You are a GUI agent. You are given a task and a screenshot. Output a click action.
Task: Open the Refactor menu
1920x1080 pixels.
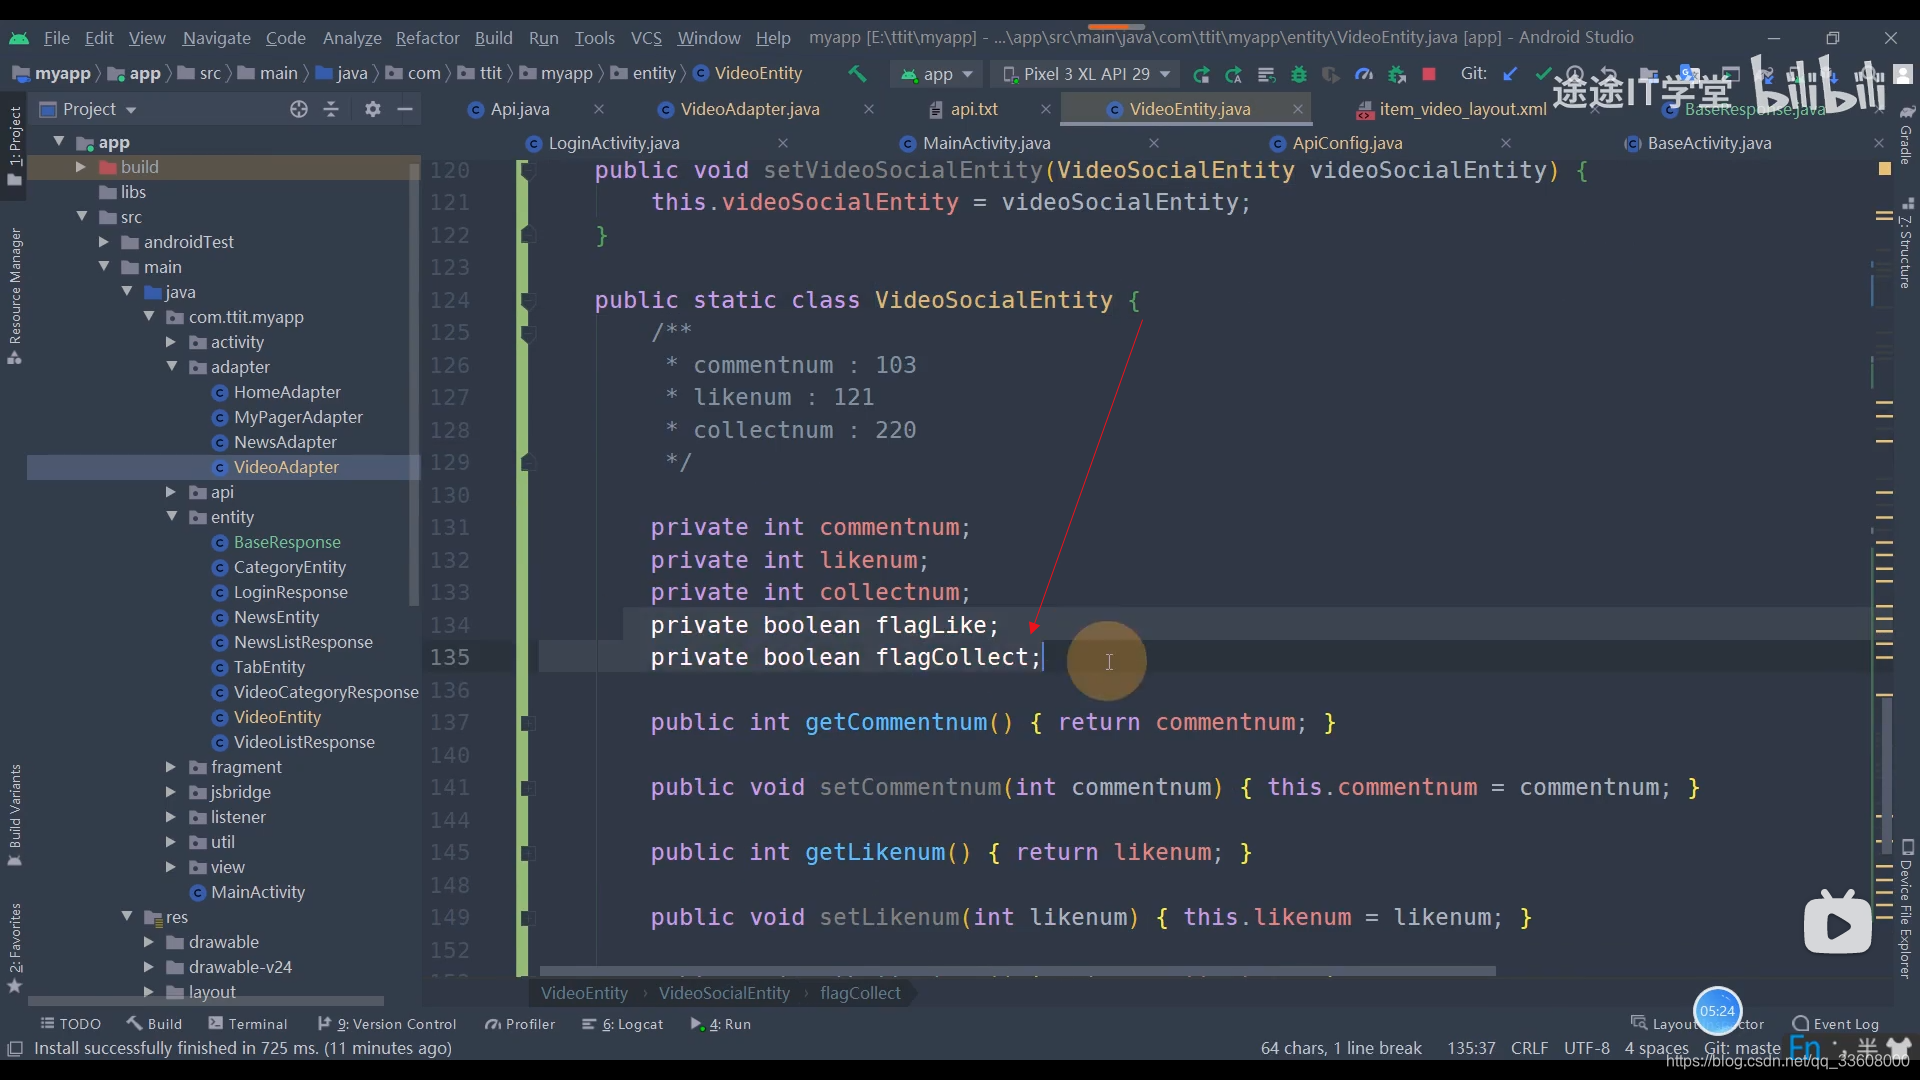coord(427,38)
